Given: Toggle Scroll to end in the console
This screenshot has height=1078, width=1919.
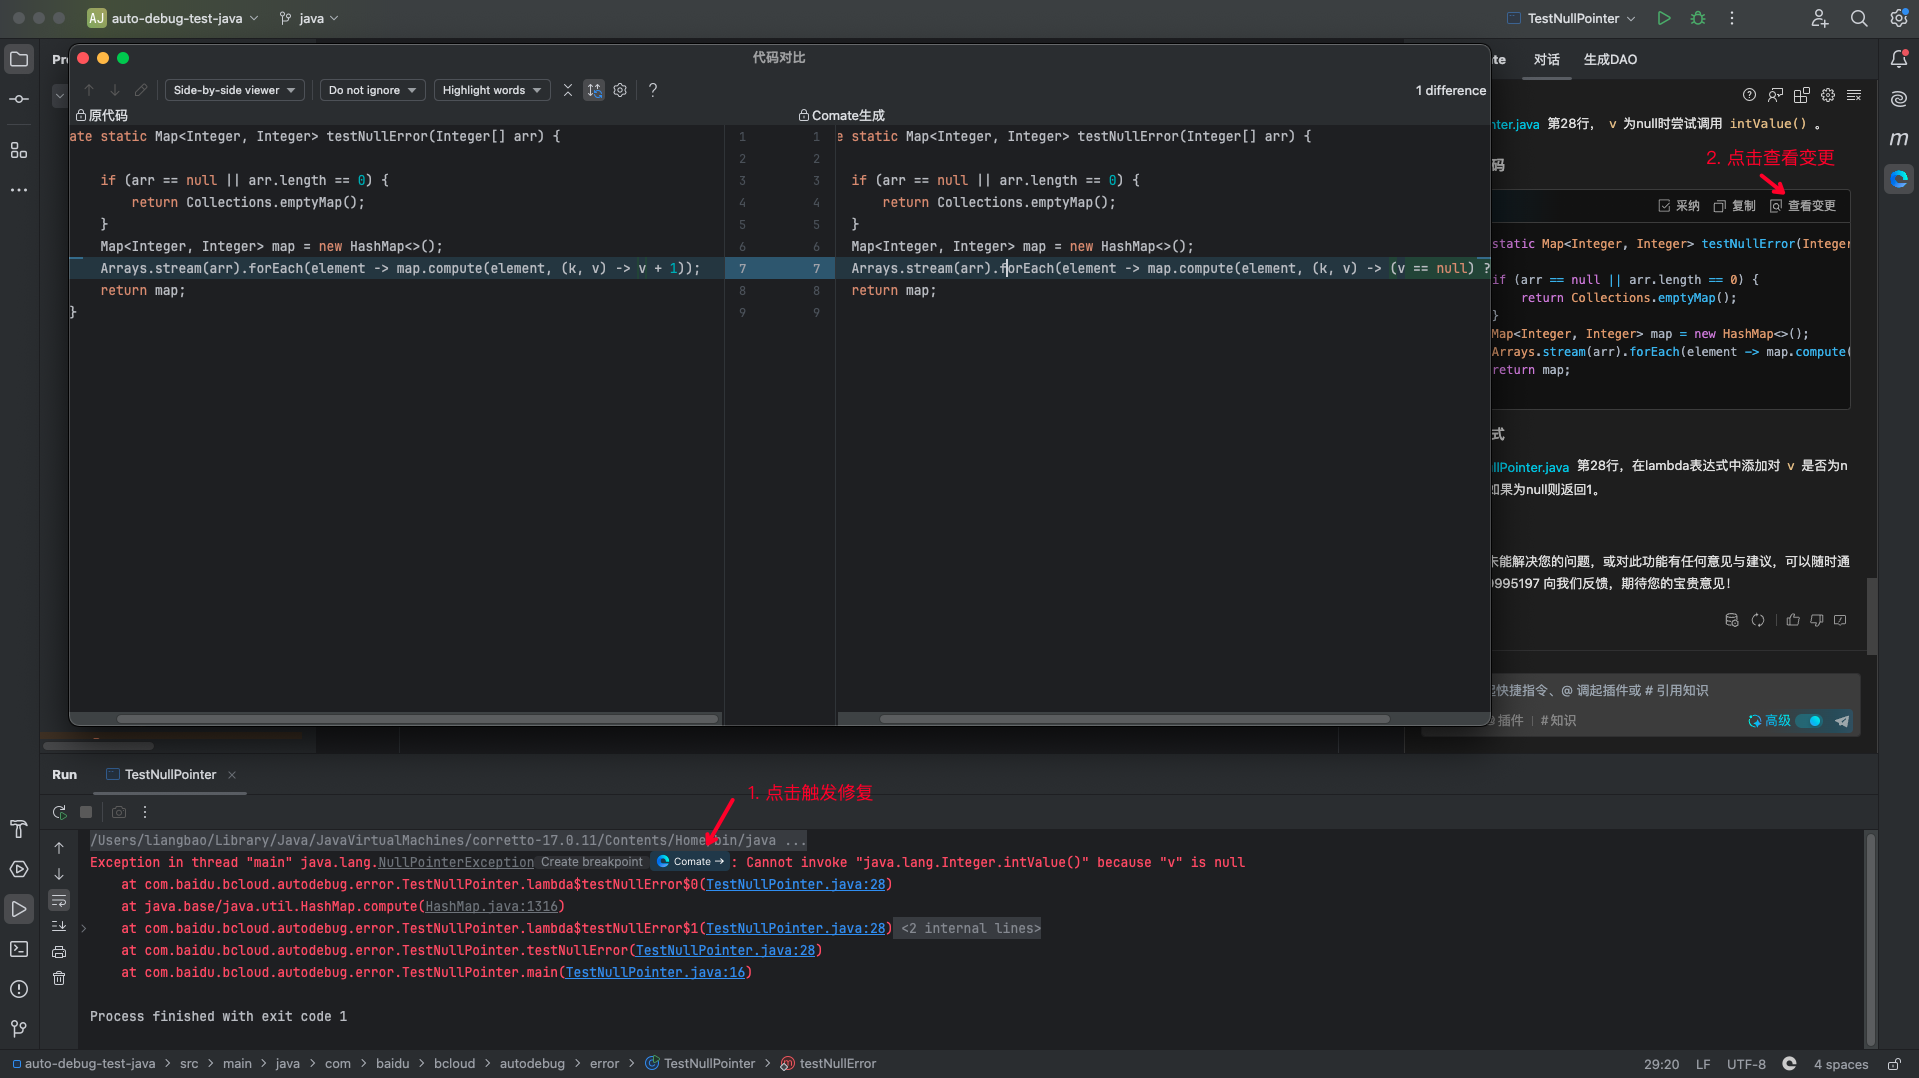Looking at the screenshot, I should pyautogui.click(x=59, y=926).
